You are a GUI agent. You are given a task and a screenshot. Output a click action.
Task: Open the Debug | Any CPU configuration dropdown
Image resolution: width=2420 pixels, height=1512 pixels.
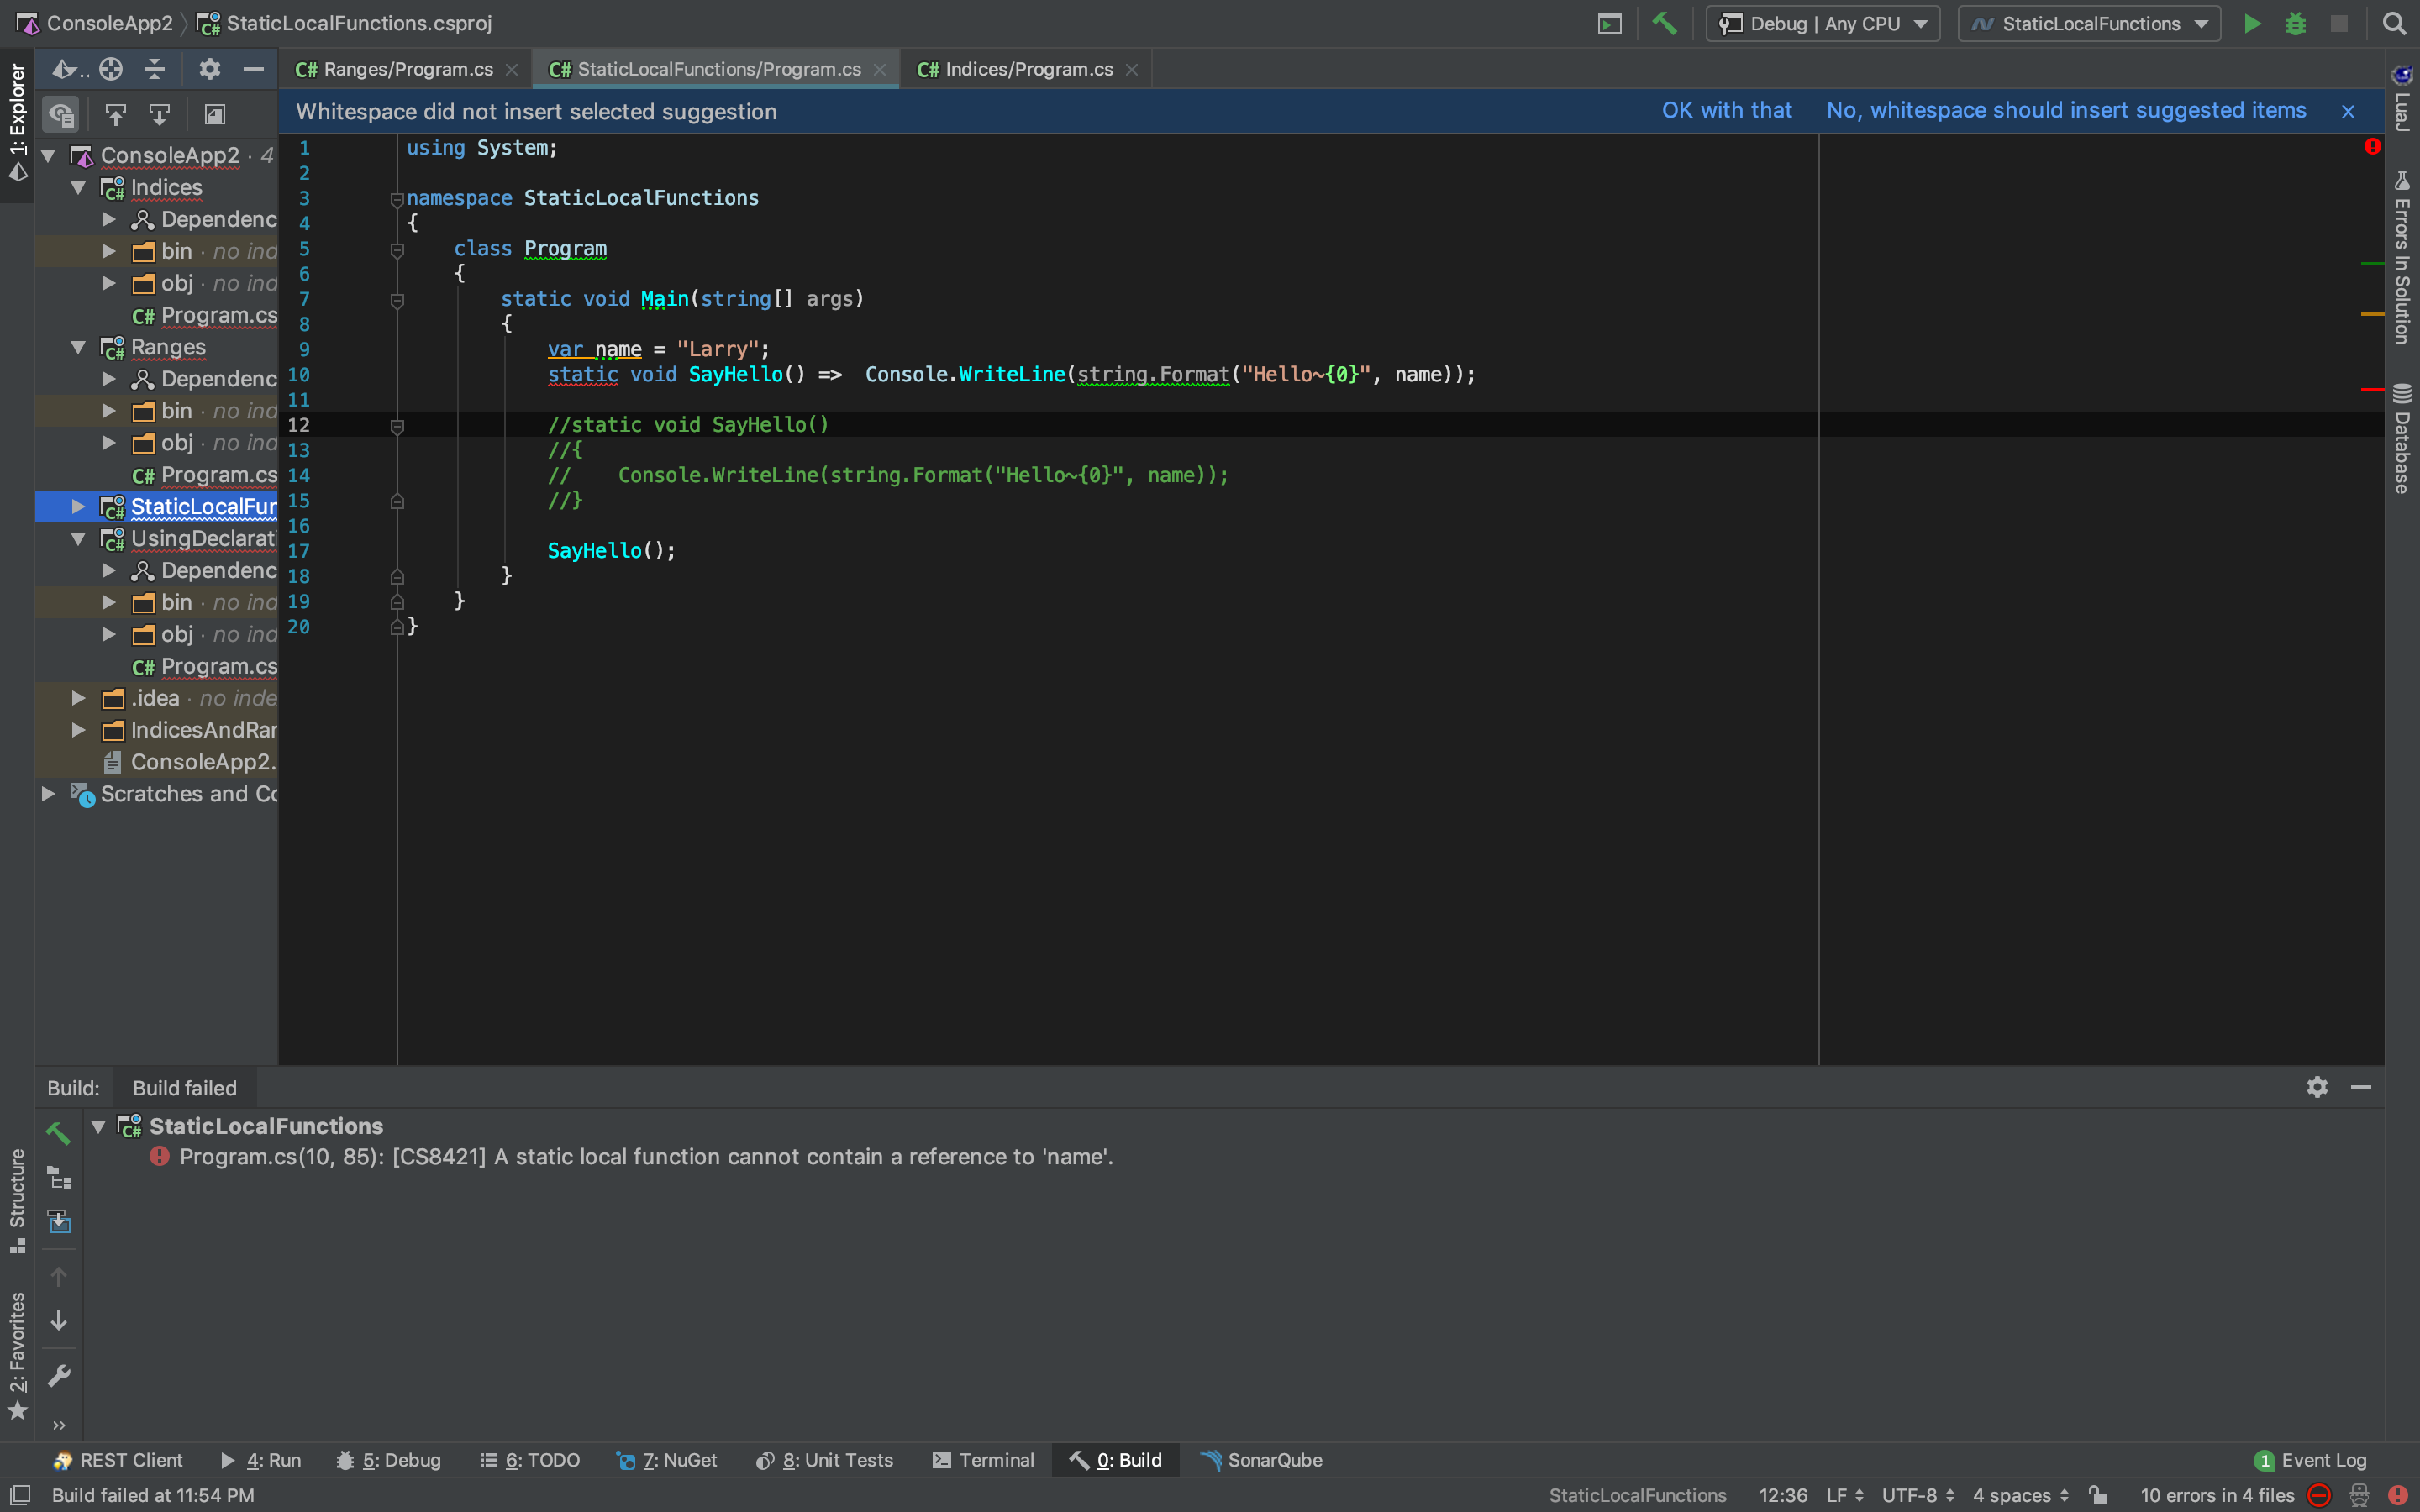1822,24
